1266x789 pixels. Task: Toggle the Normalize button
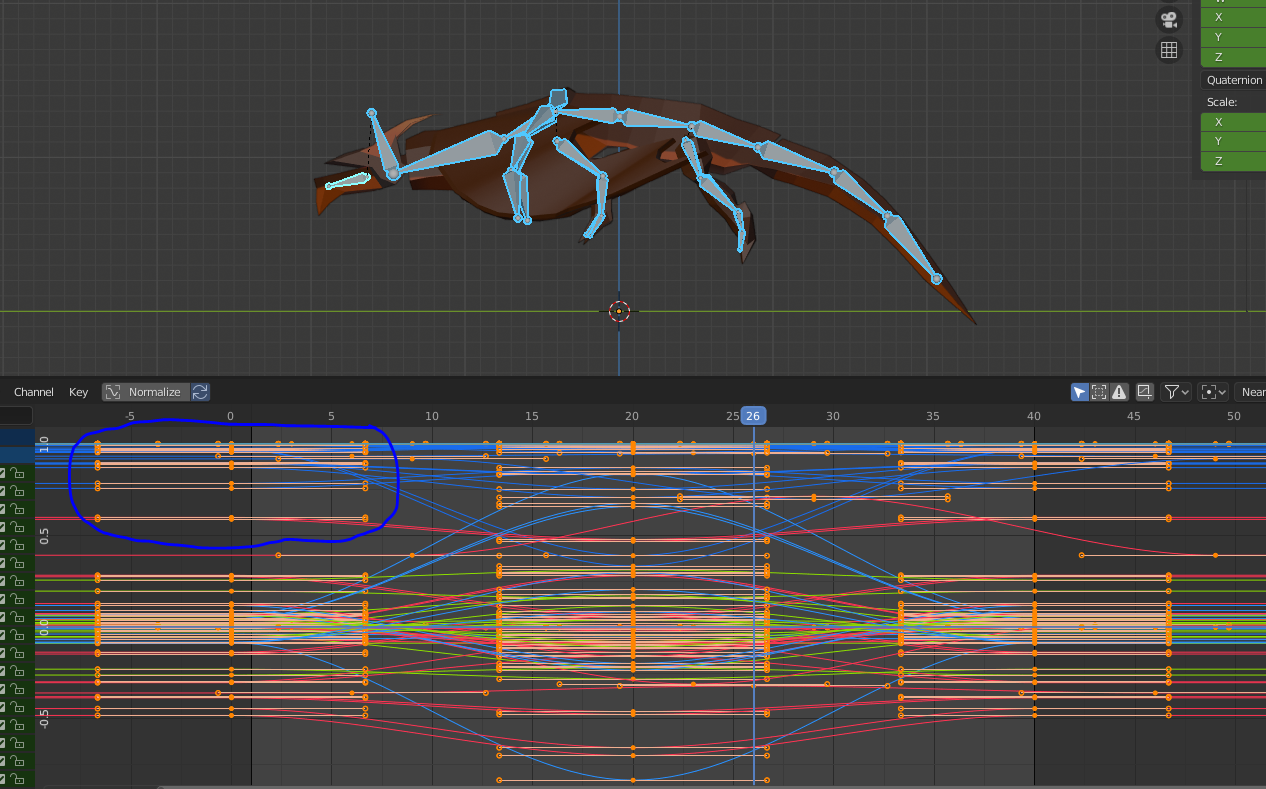pos(145,392)
